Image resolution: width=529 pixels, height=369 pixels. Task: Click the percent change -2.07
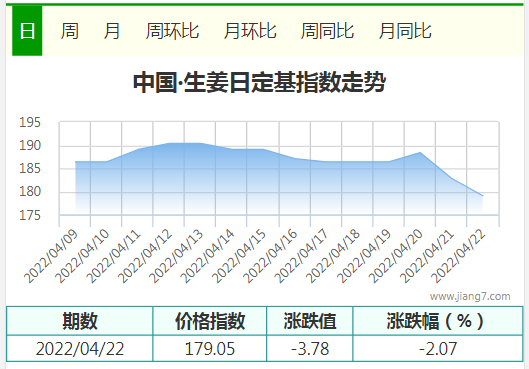[x=438, y=349]
